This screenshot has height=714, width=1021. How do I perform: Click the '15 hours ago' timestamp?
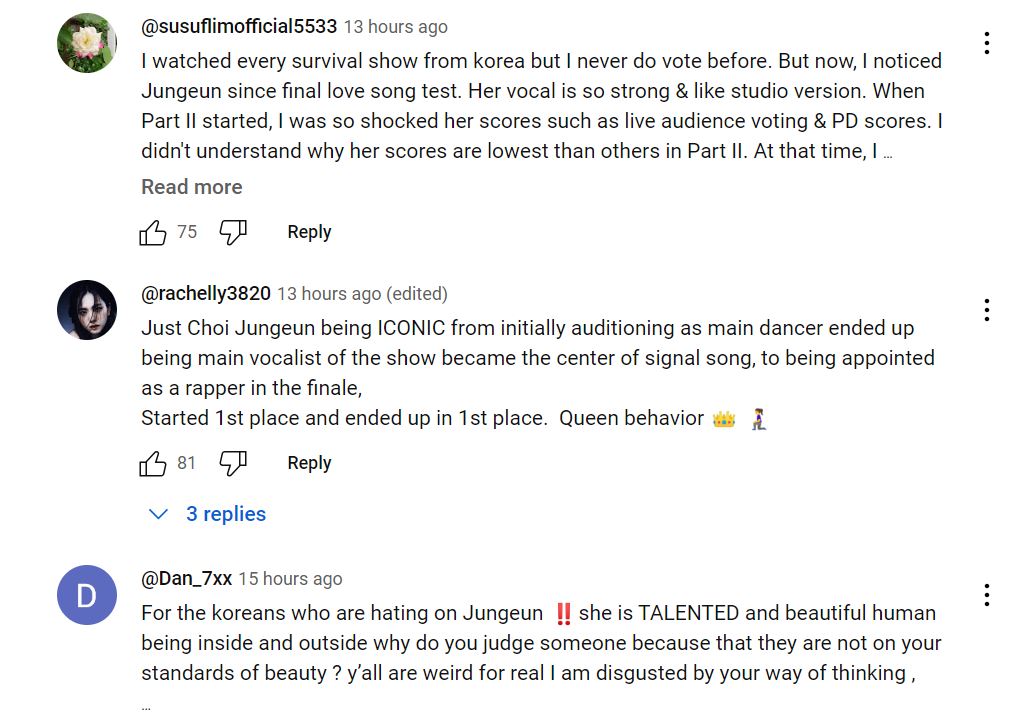[290, 579]
